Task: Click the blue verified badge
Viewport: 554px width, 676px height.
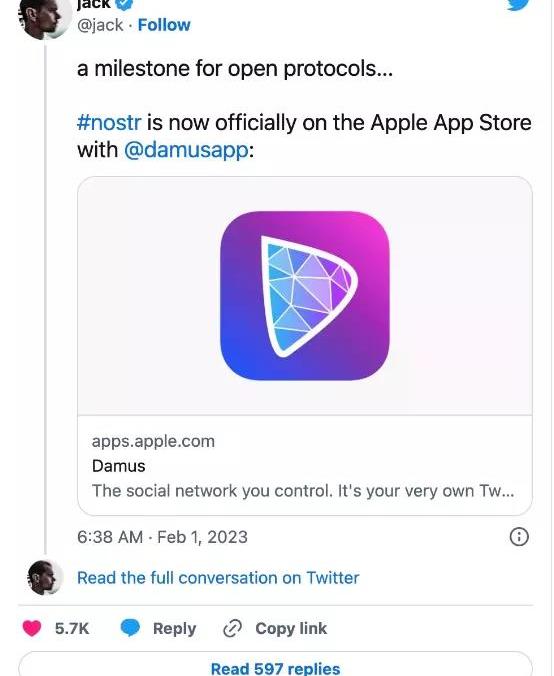Action: pyautogui.click(x=125, y=5)
